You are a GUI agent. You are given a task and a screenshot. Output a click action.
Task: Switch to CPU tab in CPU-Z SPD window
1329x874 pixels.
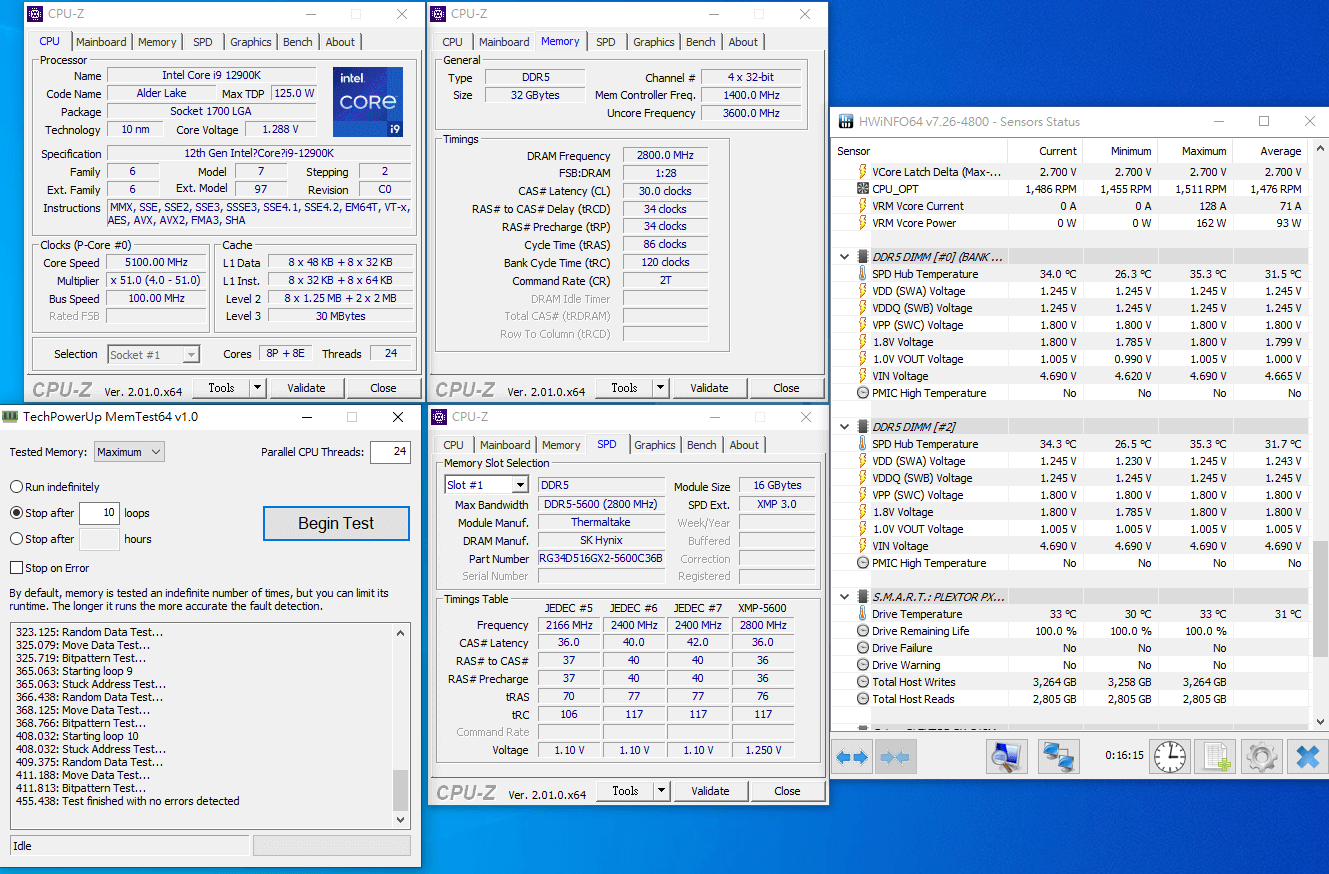(x=453, y=445)
